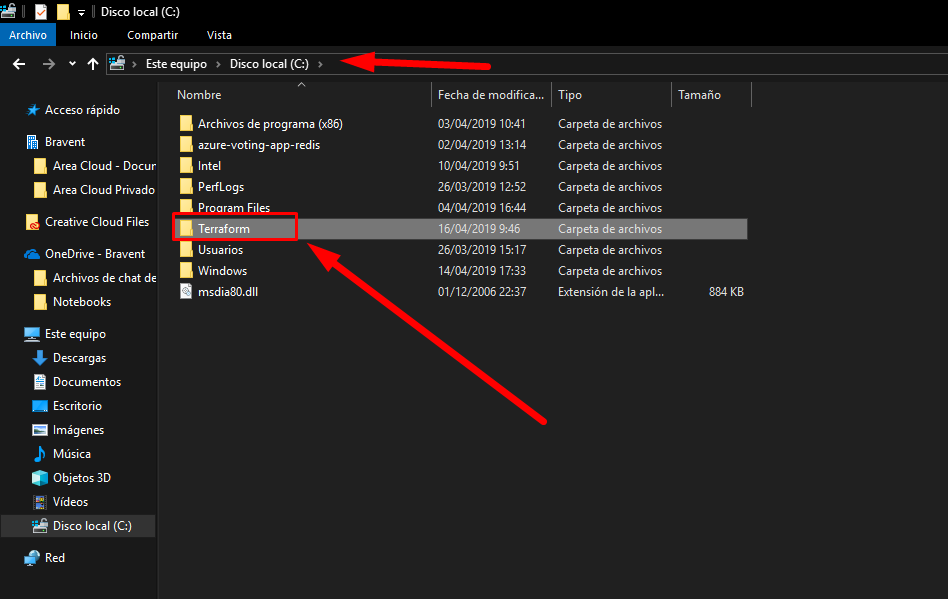Click the Escritorio desktop icon
Image resolution: width=948 pixels, height=599 pixels.
(40, 406)
